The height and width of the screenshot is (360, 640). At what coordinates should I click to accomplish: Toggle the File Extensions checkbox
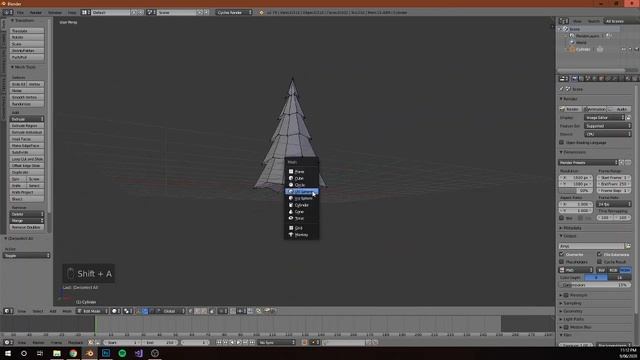tap(600, 254)
